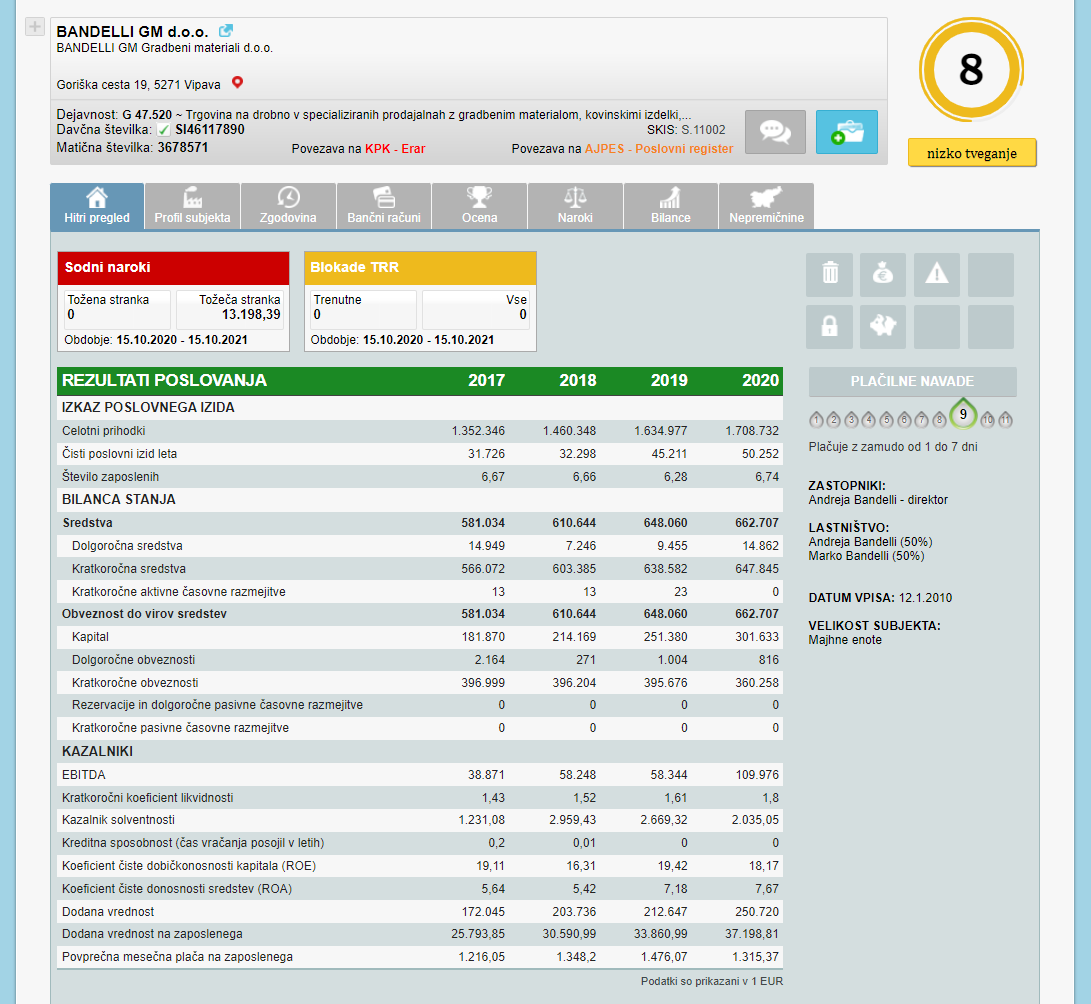Click the blue add-to-portfolio briefcase button

[x=846, y=132]
